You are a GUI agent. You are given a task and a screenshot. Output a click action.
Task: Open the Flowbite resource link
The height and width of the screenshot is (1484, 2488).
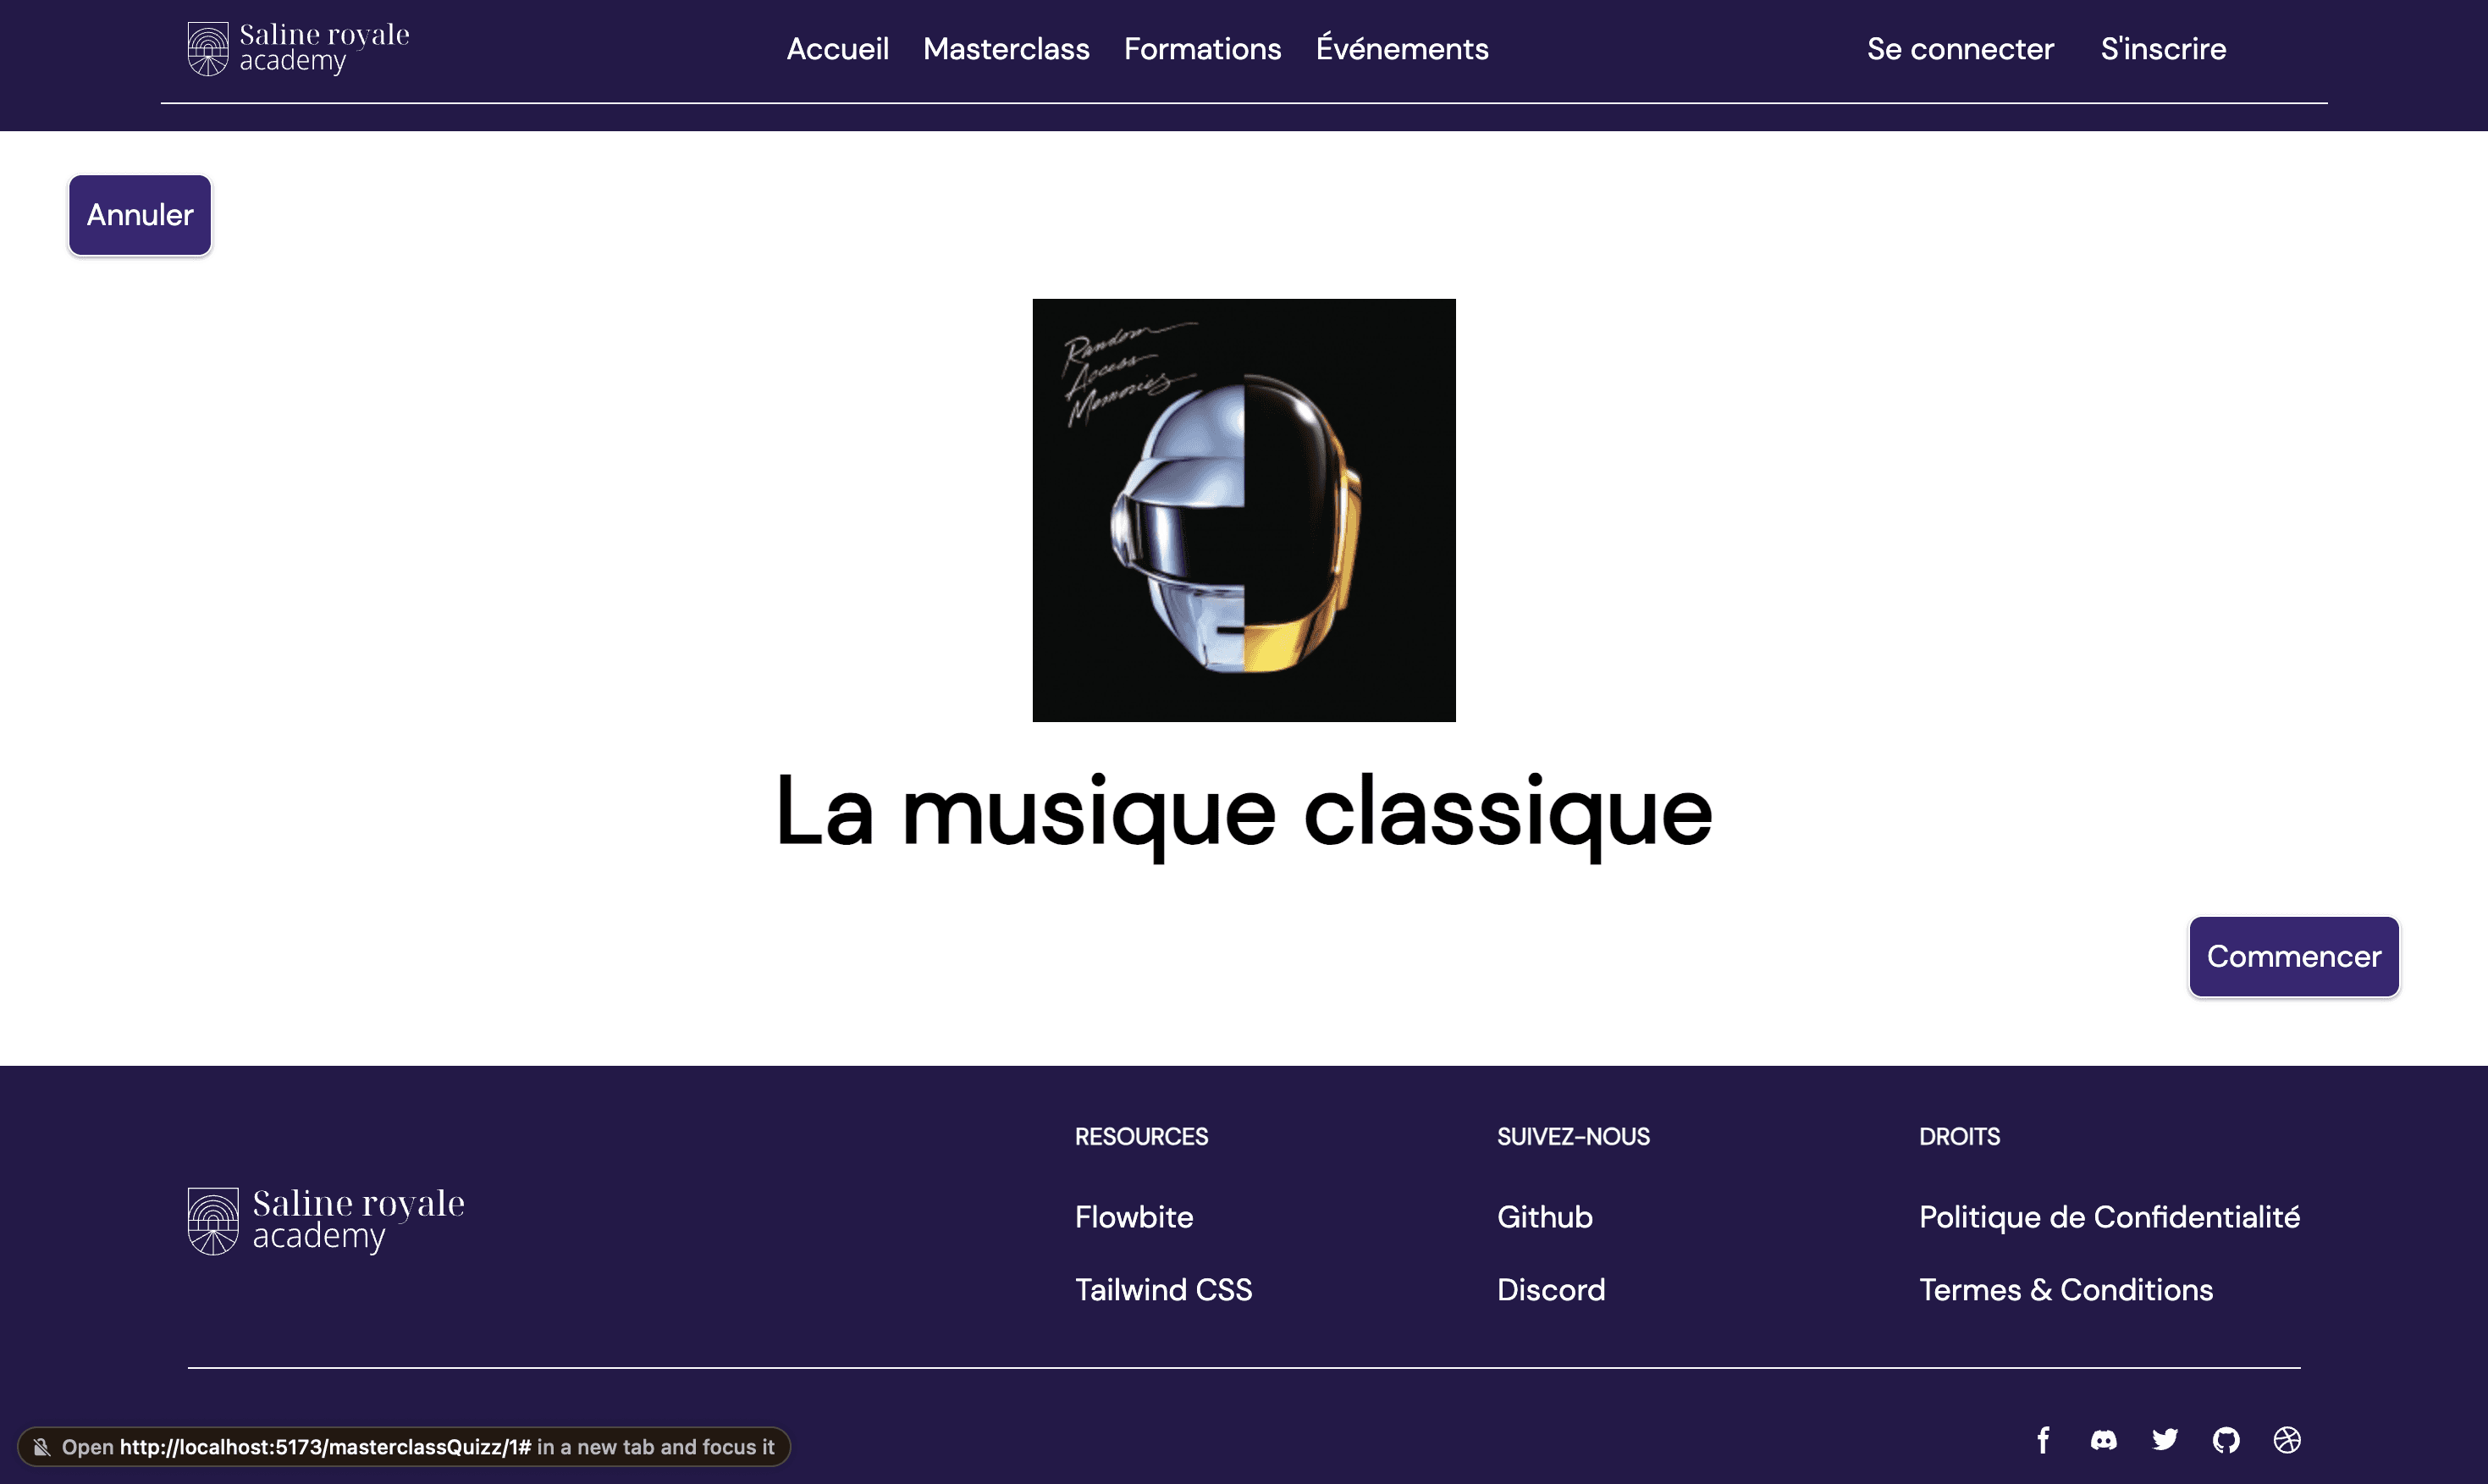[1134, 1216]
